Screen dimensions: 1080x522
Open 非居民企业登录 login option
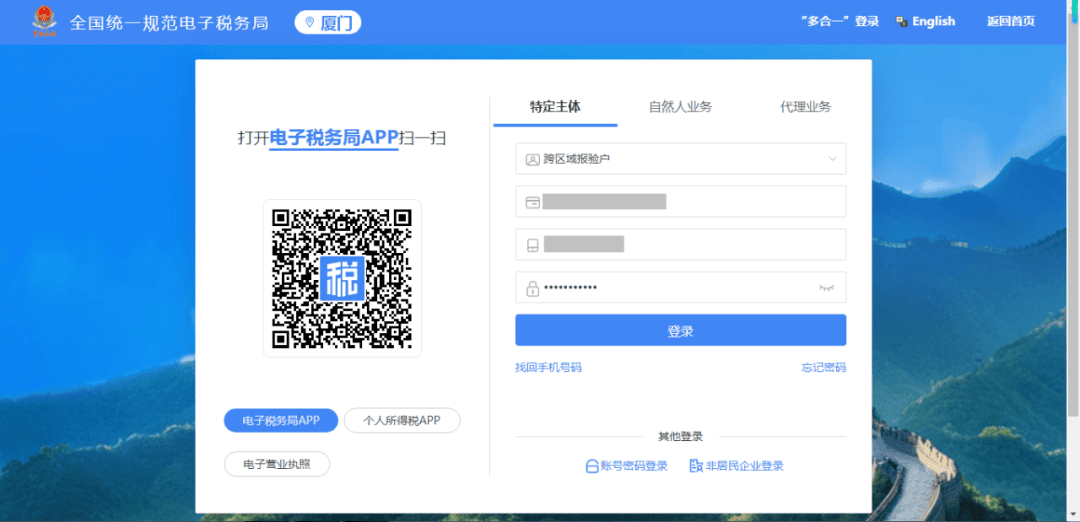click(x=737, y=466)
